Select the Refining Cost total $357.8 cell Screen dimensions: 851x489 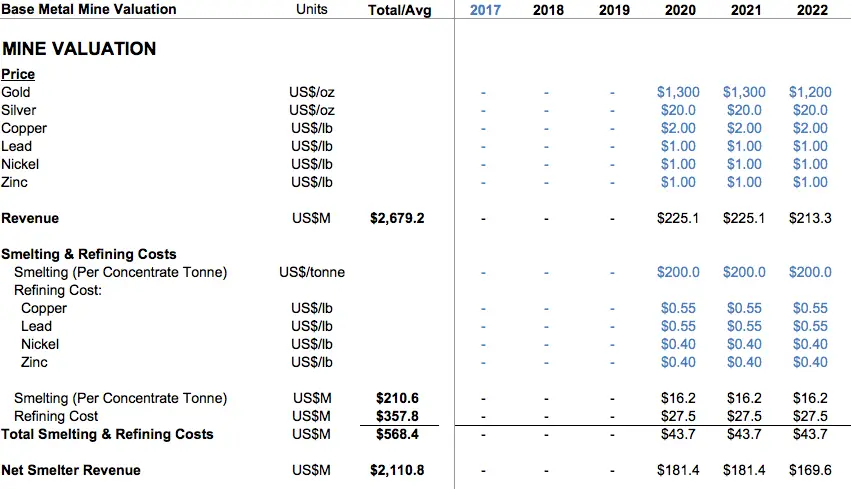[397, 416]
